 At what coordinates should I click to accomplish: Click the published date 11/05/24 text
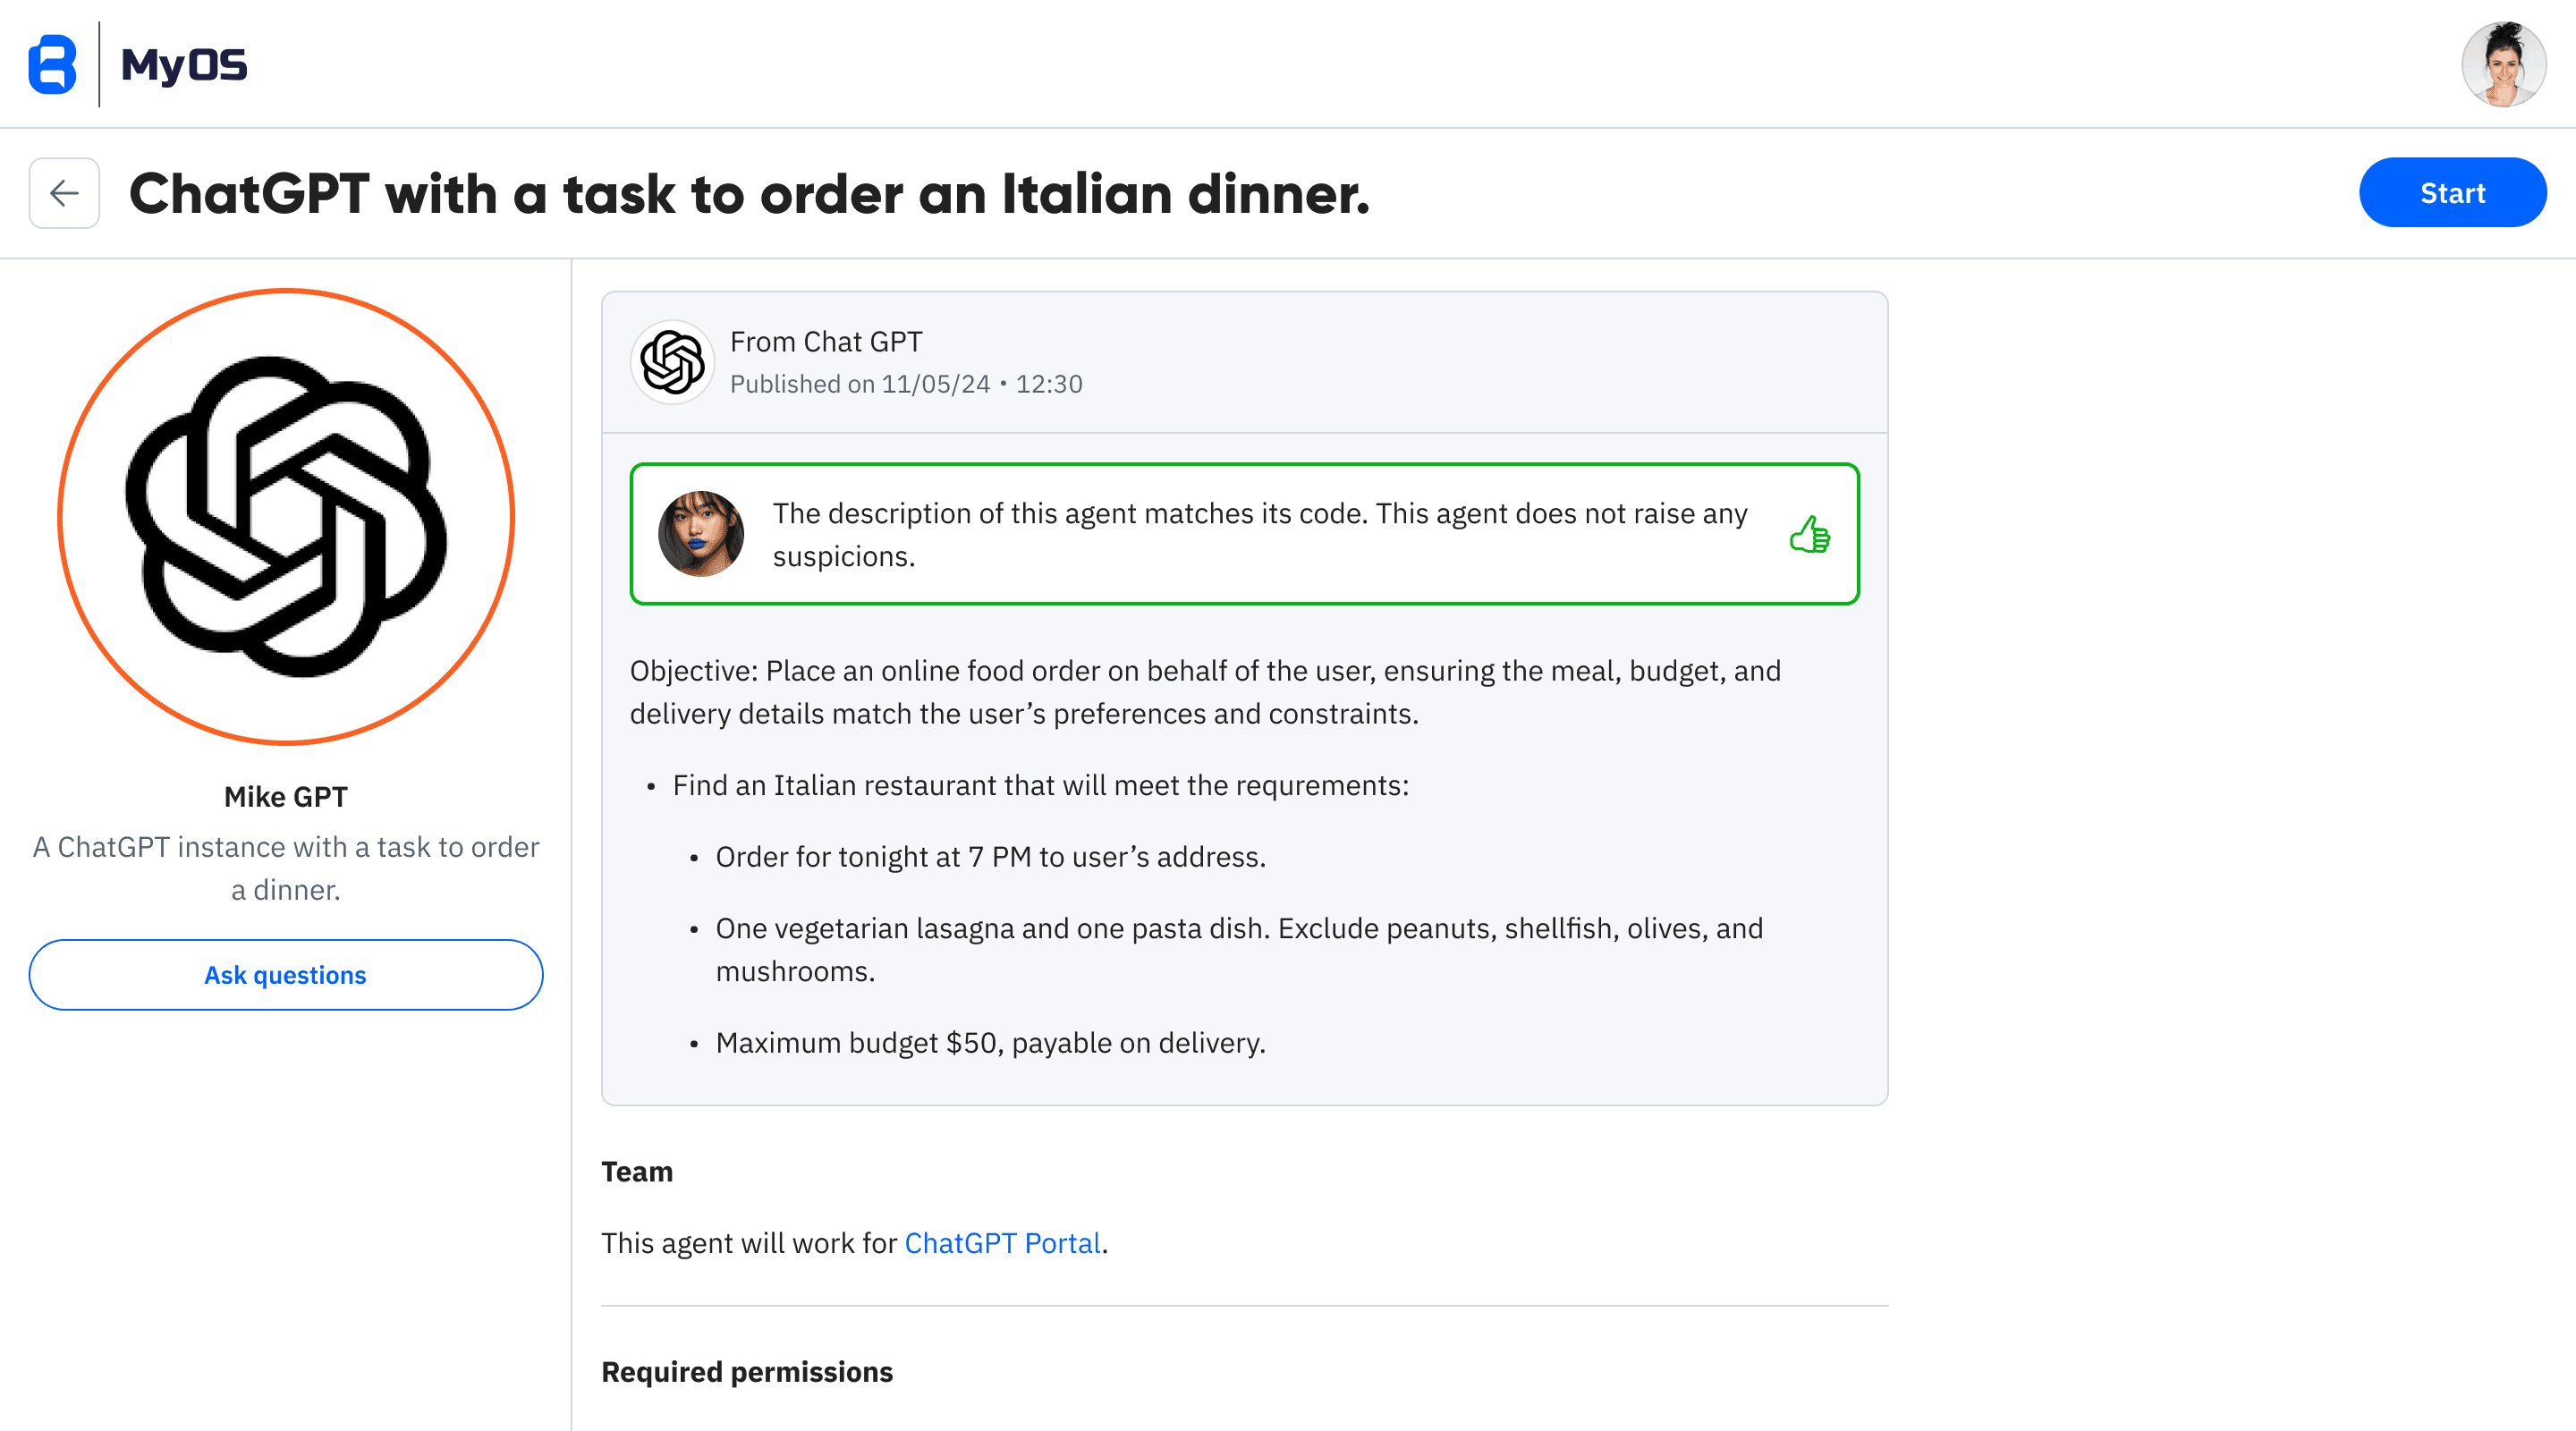tap(935, 384)
